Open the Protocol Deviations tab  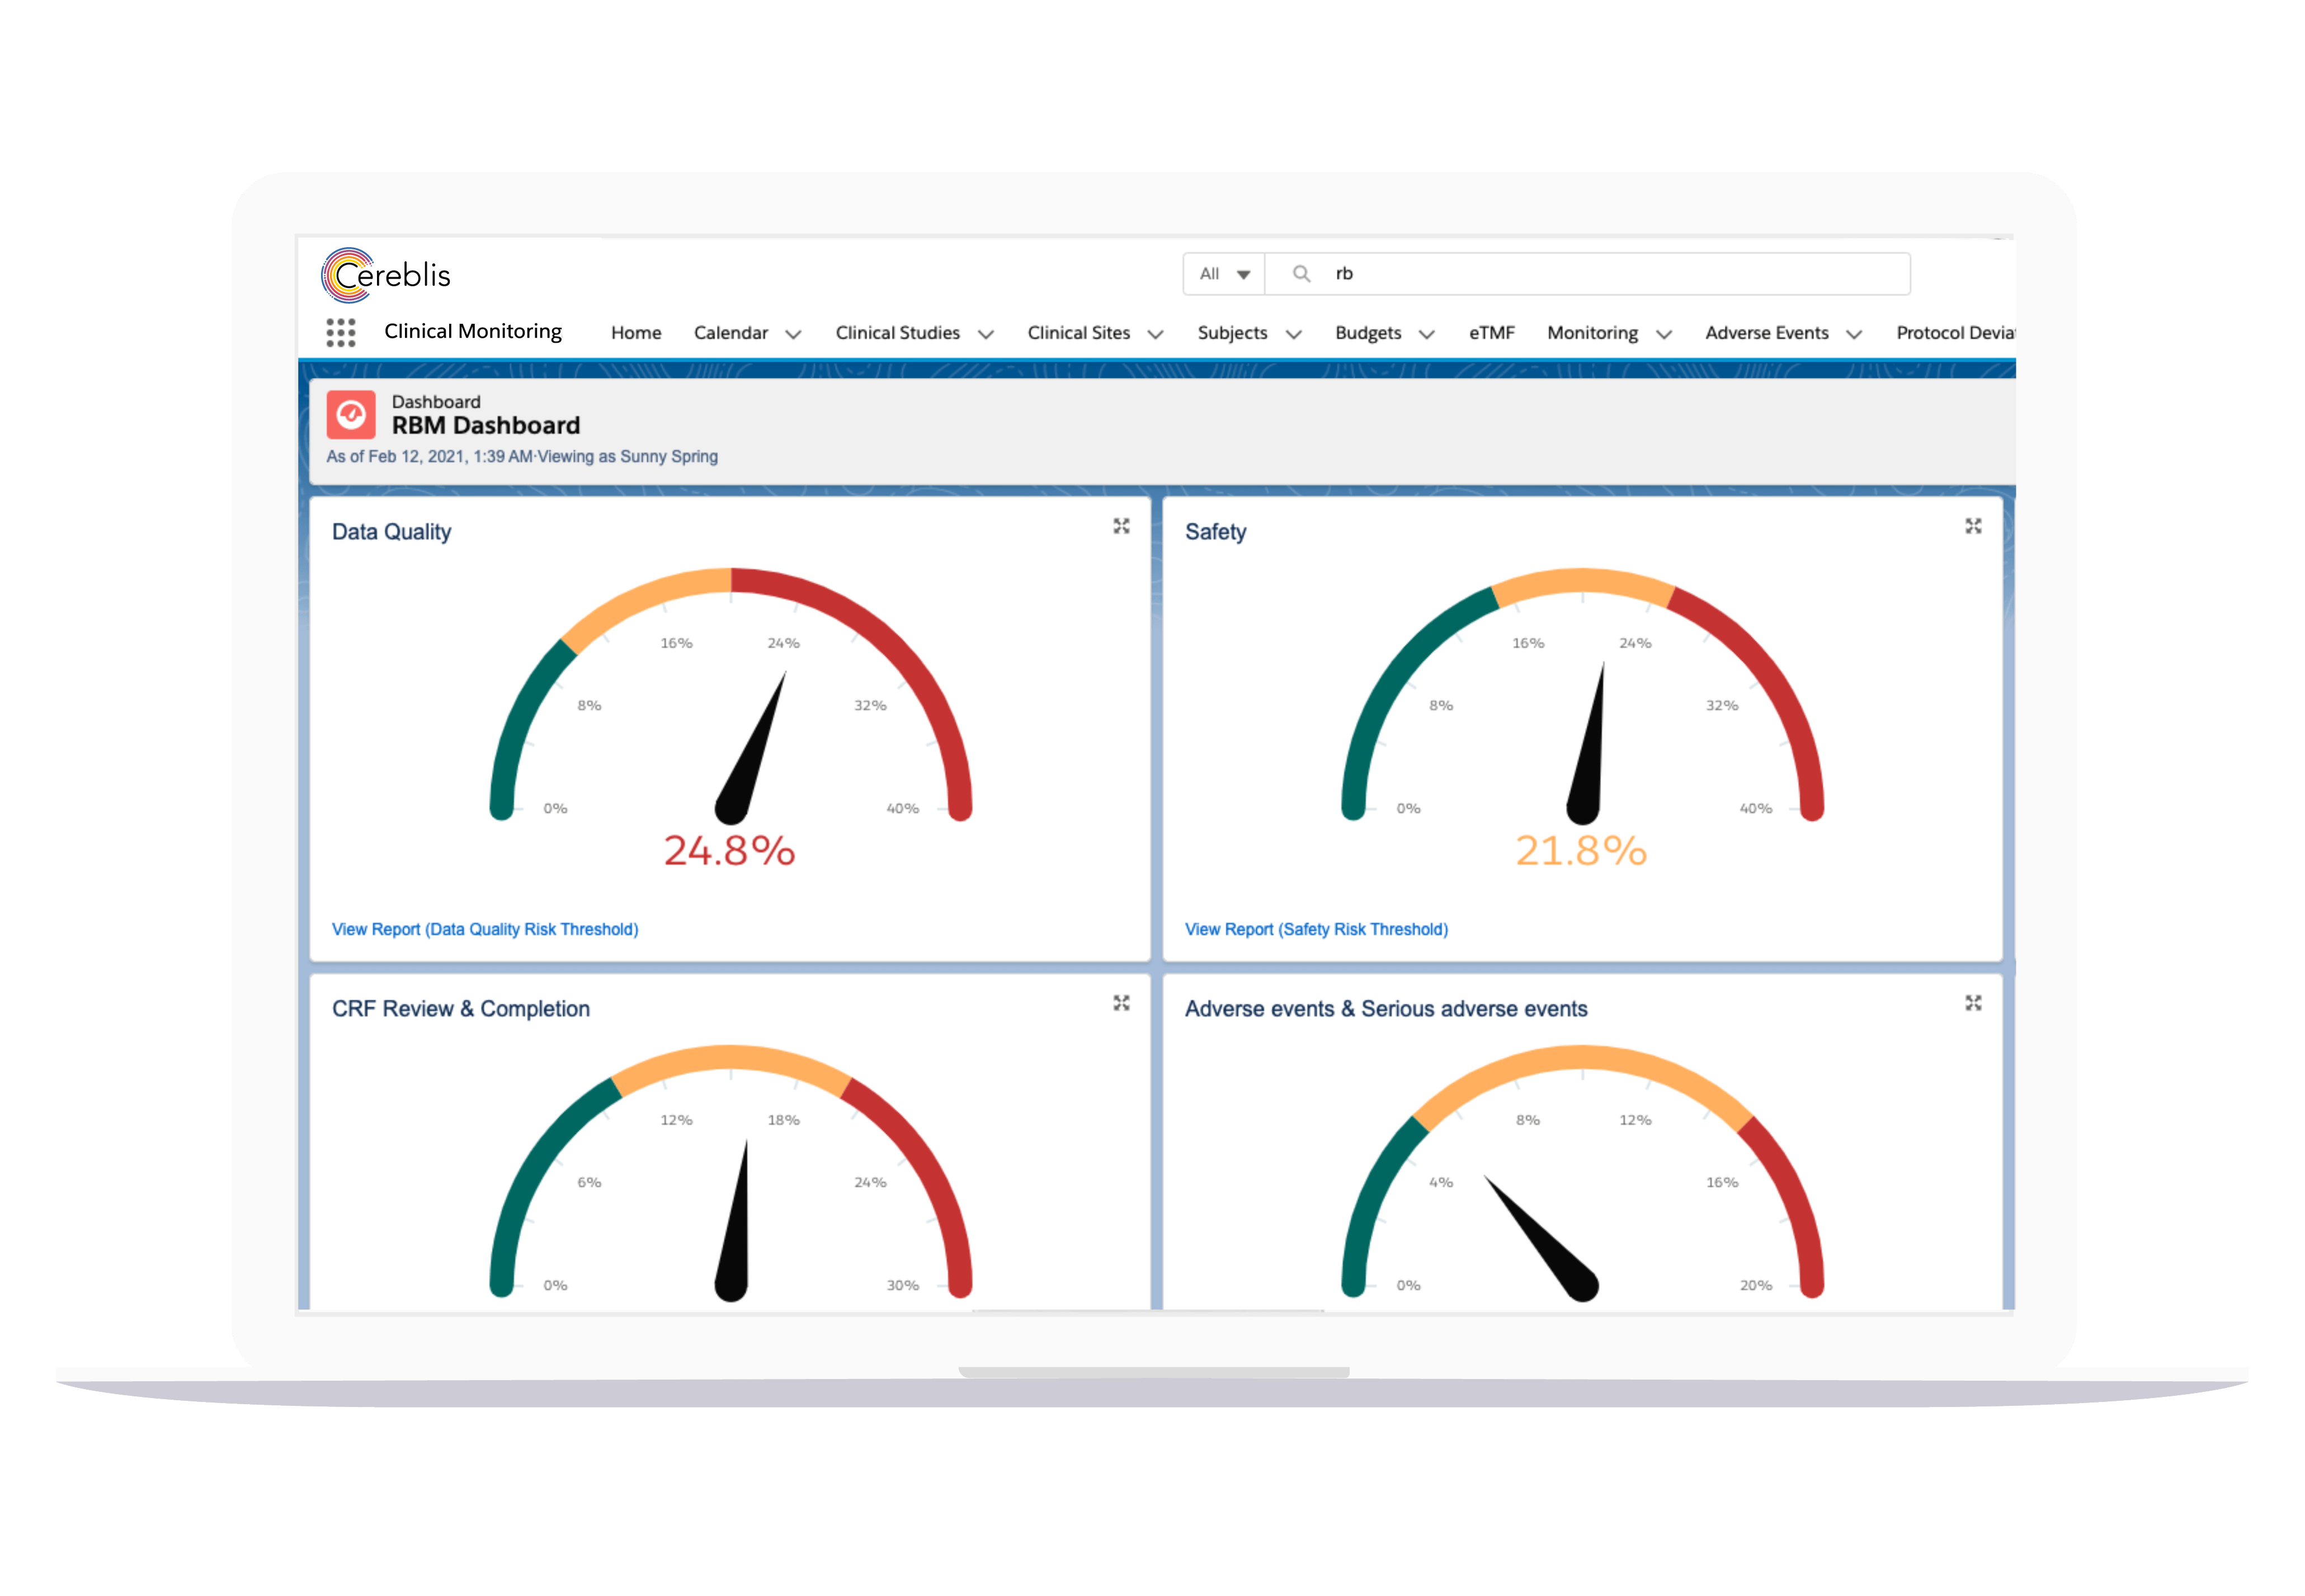click(x=1955, y=333)
